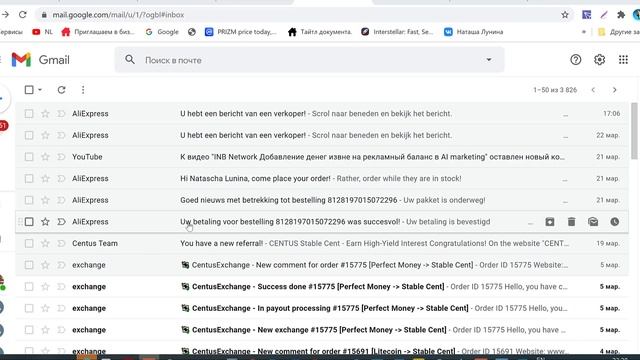This screenshot has height=360, width=640.
Task: Open the 'Тайтл документа' bookmark
Action: [x=320, y=32]
